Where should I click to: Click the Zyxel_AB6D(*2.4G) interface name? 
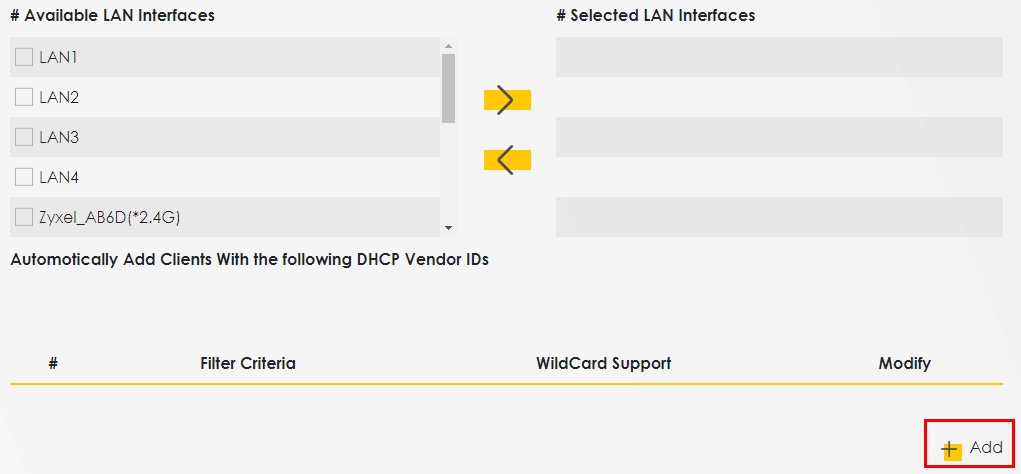click(109, 217)
